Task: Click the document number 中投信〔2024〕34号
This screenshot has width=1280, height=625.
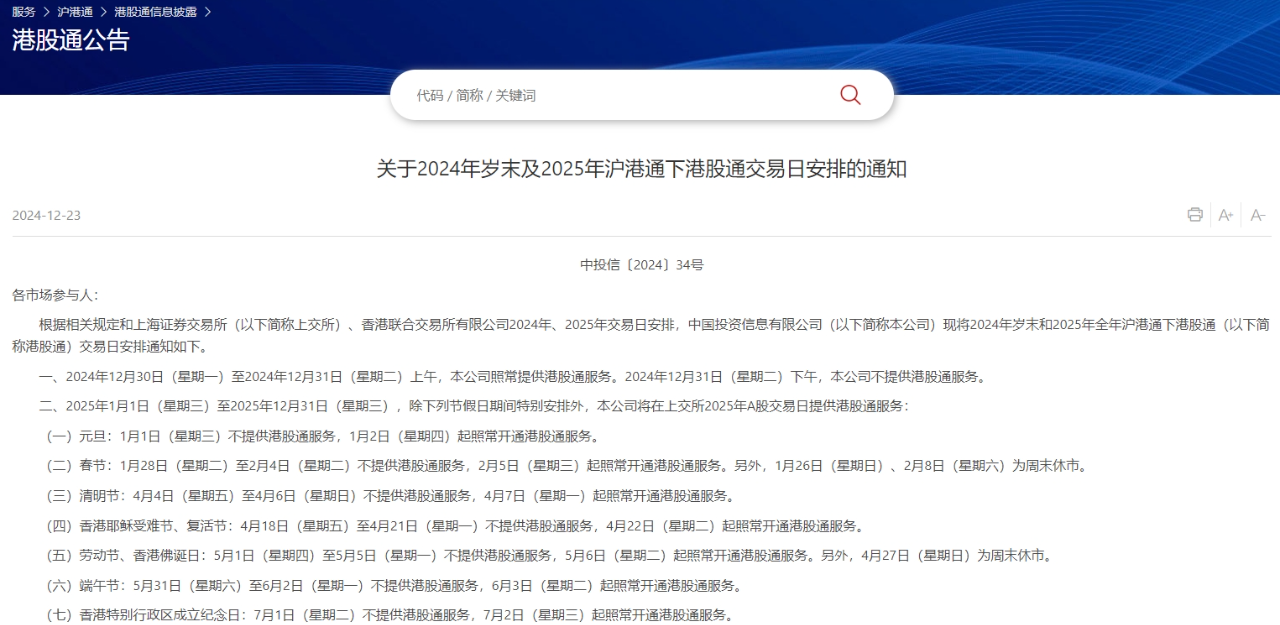Action: pos(640,264)
